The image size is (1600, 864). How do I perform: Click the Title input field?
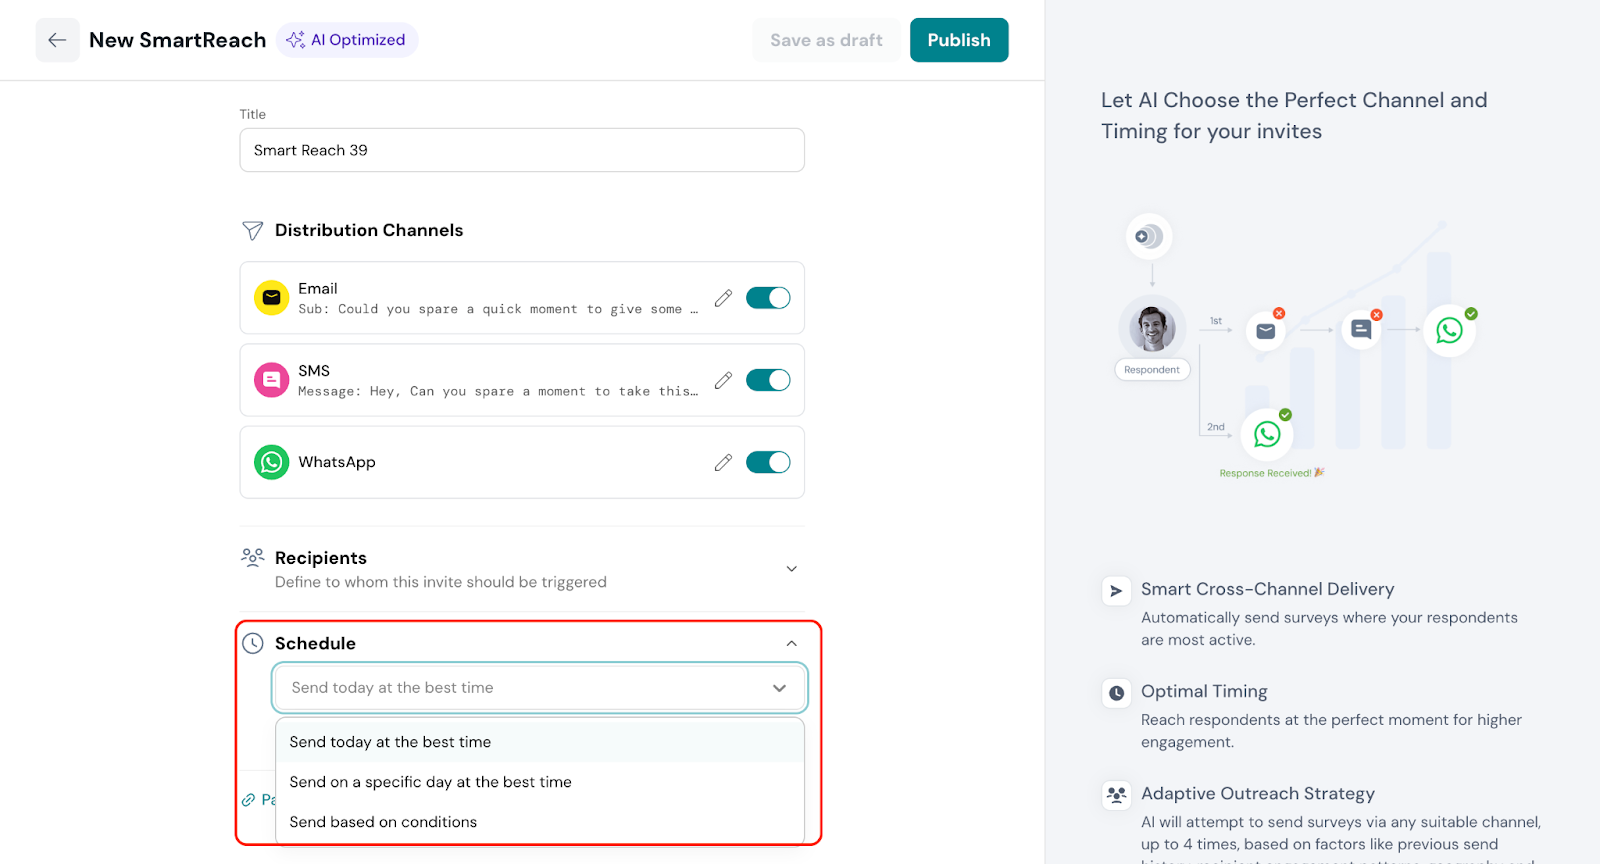521,150
